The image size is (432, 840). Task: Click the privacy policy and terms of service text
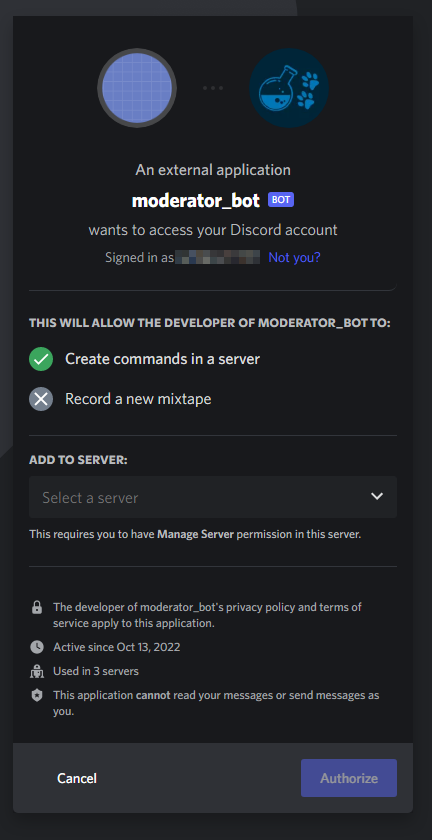click(x=207, y=616)
